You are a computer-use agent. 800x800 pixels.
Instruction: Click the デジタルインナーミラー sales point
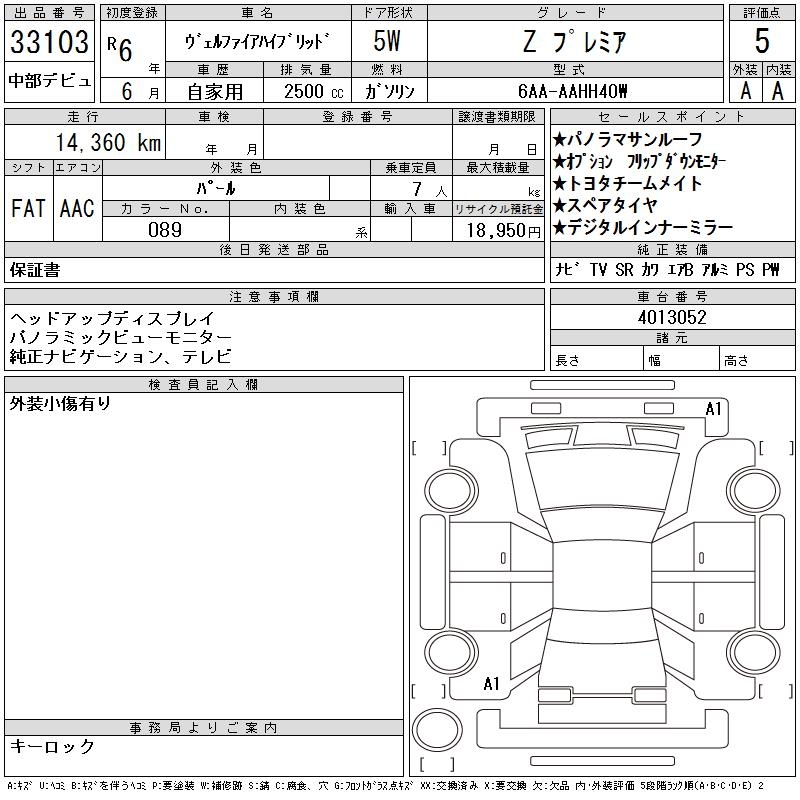642,227
